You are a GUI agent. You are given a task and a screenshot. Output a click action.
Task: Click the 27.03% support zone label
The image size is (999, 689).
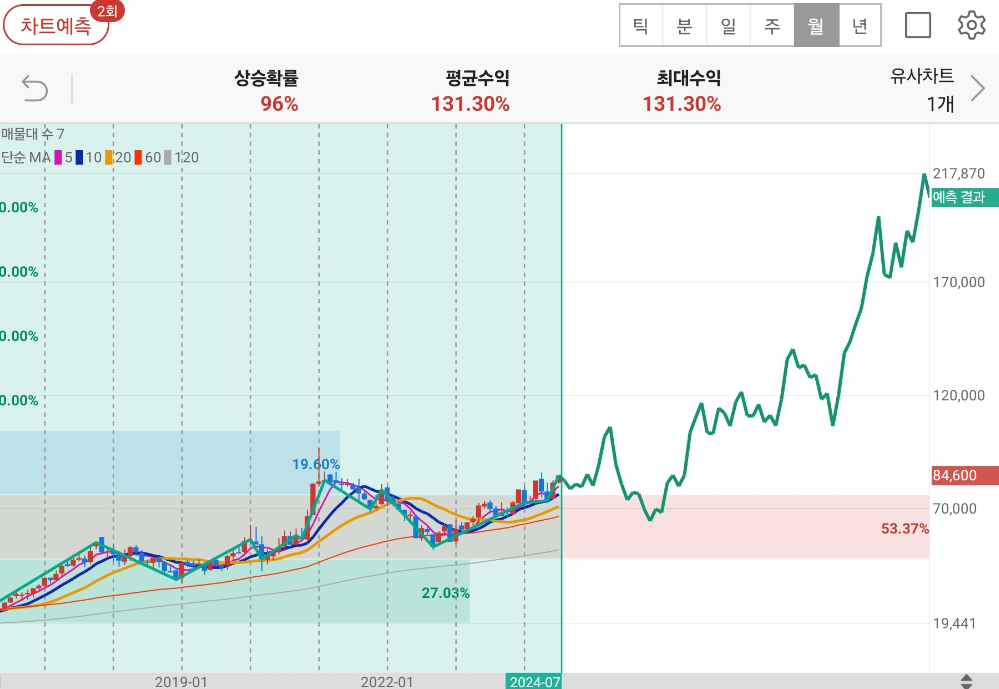pyautogui.click(x=443, y=593)
